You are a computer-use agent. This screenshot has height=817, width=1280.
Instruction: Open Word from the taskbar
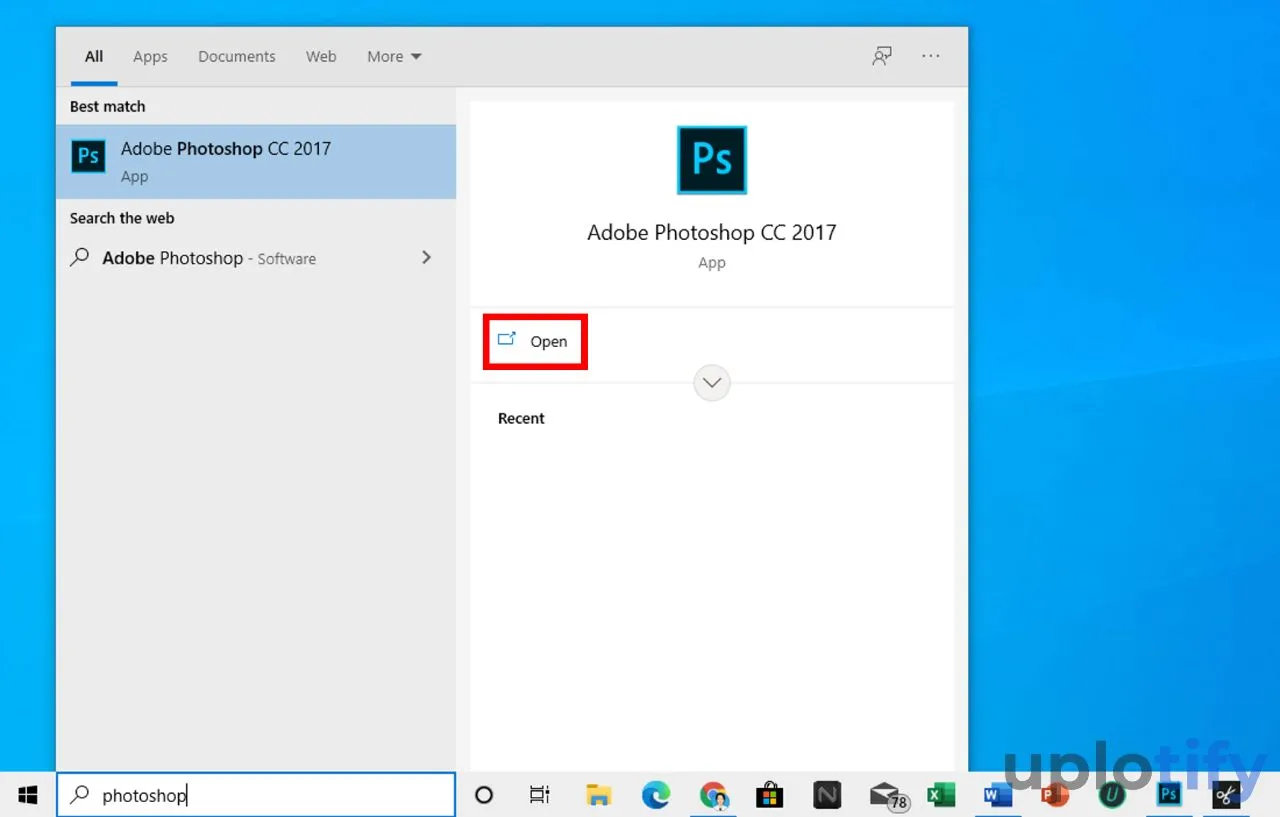pos(997,795)
